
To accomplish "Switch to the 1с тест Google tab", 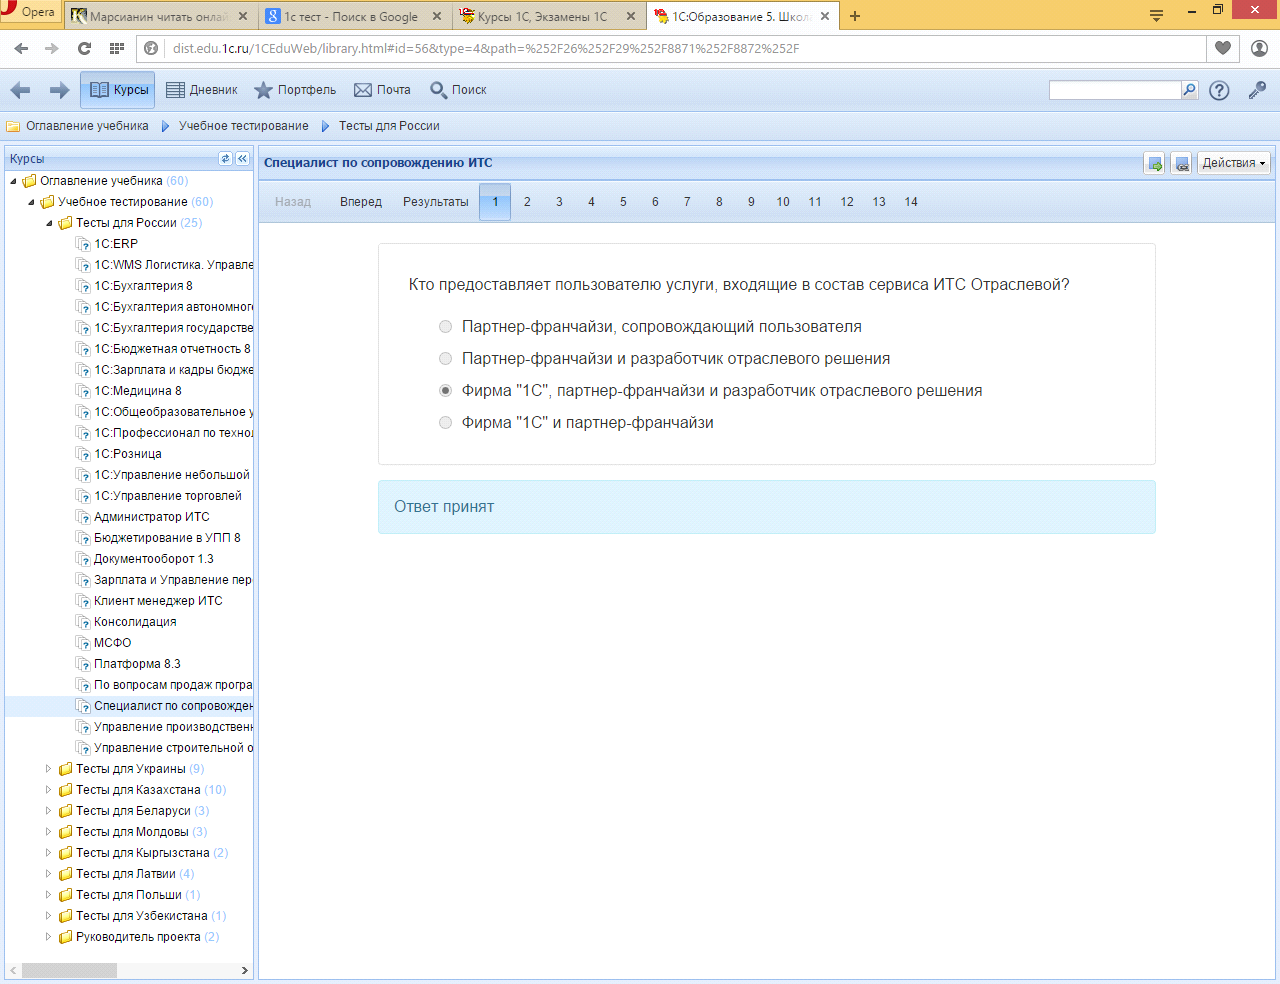I will point(352,16).
